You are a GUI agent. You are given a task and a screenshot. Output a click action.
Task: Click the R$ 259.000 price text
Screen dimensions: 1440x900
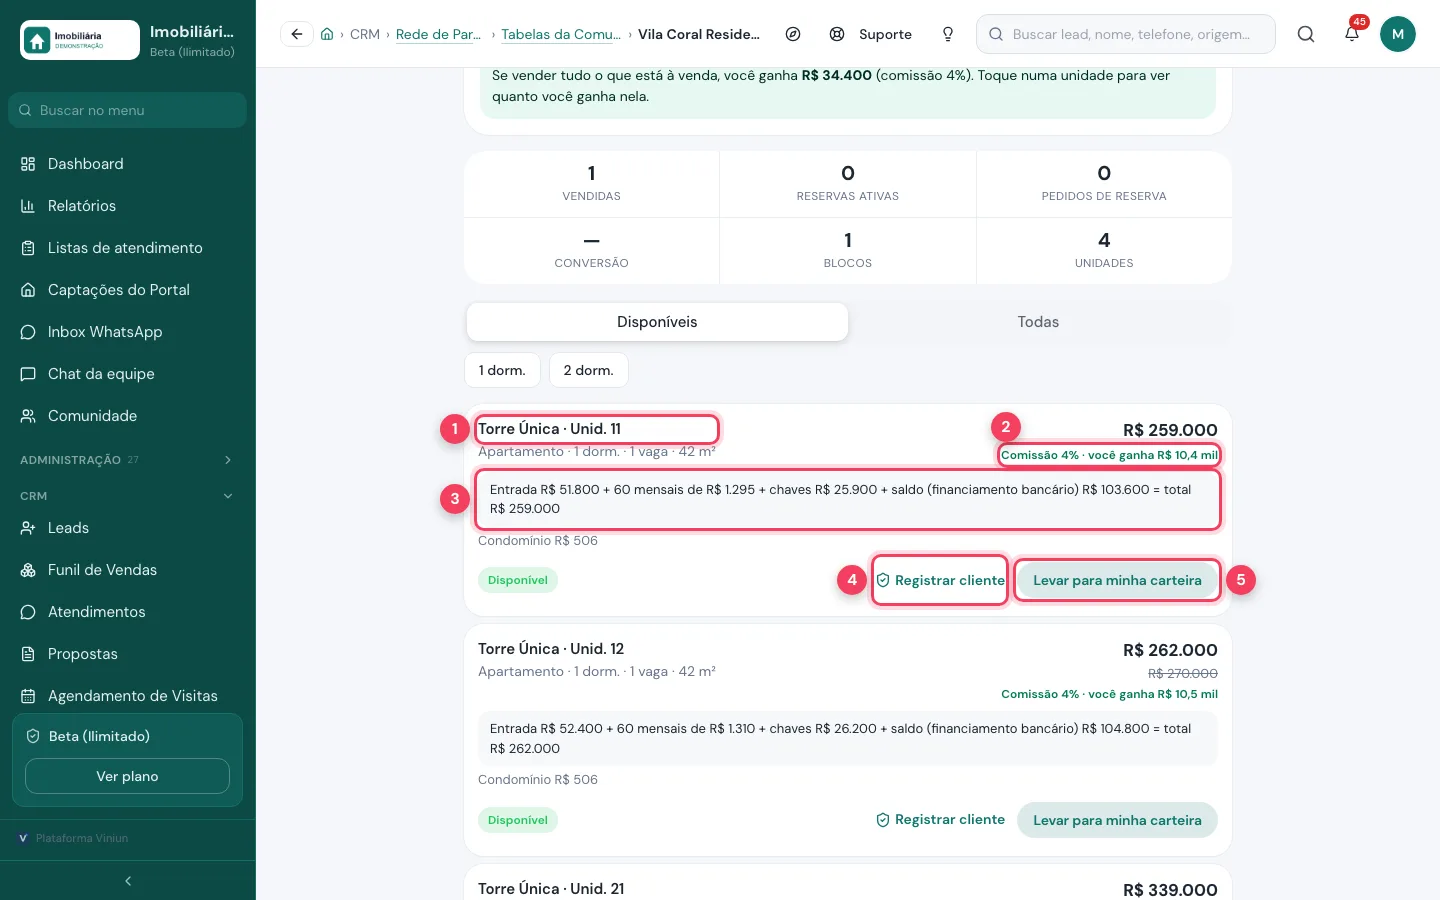1170,430
